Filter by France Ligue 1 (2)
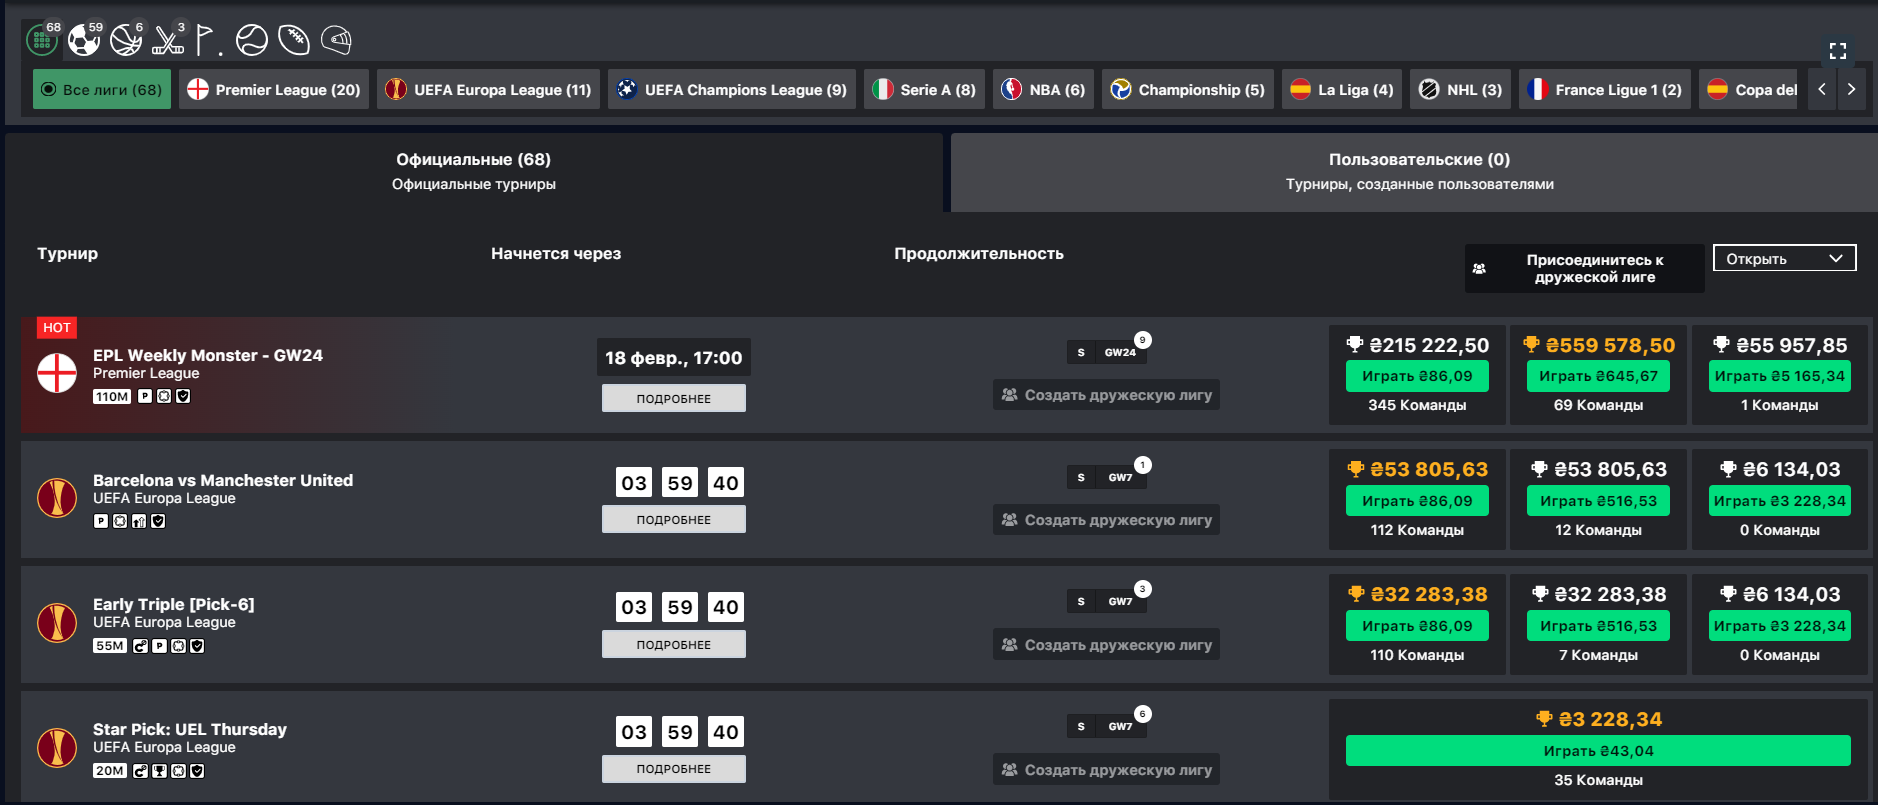The height and width of the screenshot is (805, 1878). pos(1605,89)
